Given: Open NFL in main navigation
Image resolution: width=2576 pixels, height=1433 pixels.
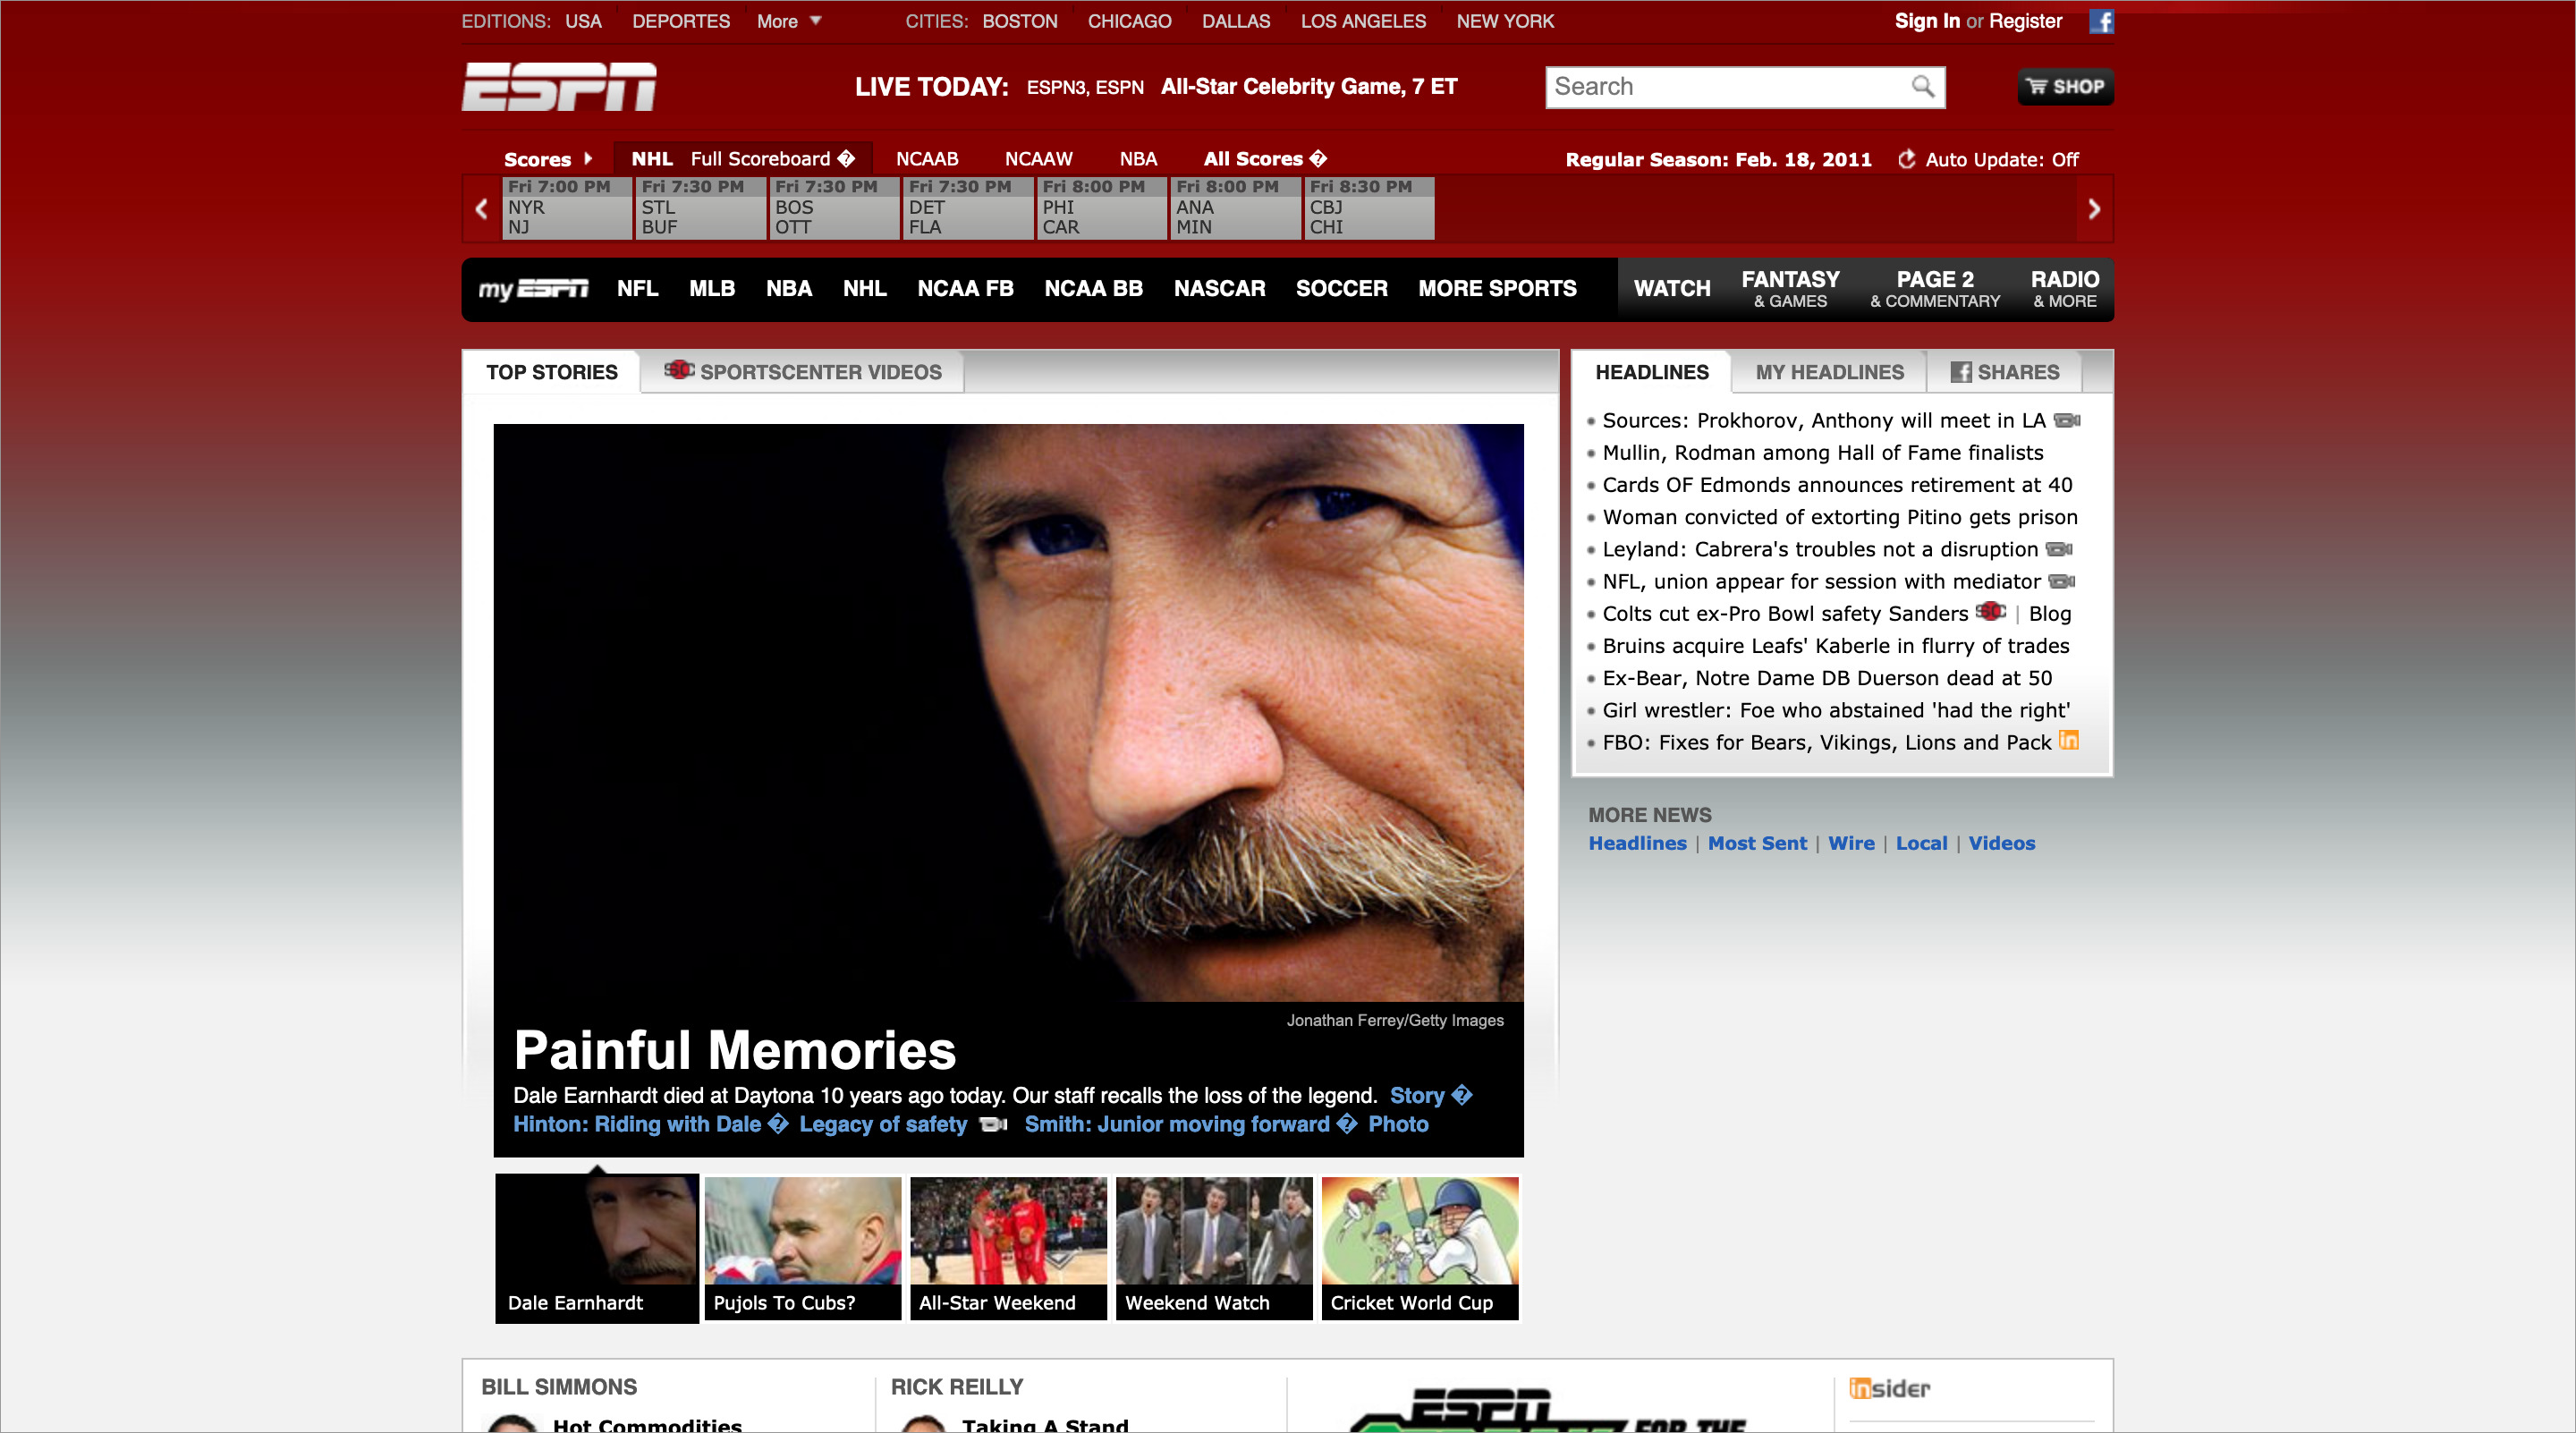Looking at the screenshot, I should point(637,289).
